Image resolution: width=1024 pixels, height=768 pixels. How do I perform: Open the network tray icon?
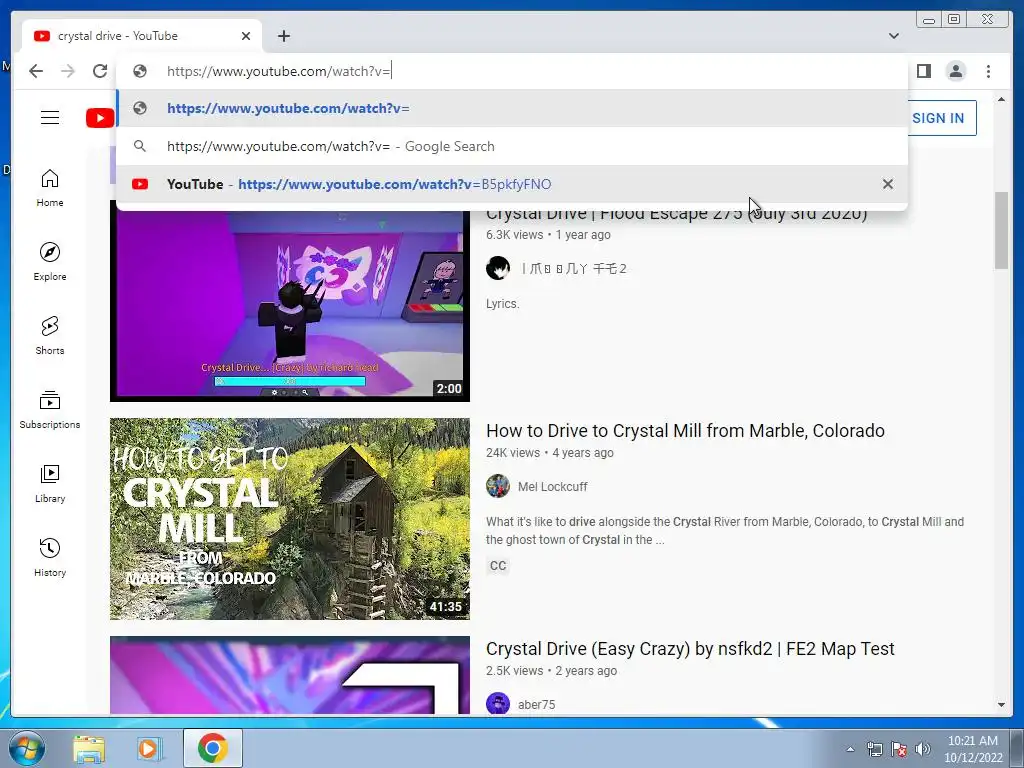[x=874, y=749]
